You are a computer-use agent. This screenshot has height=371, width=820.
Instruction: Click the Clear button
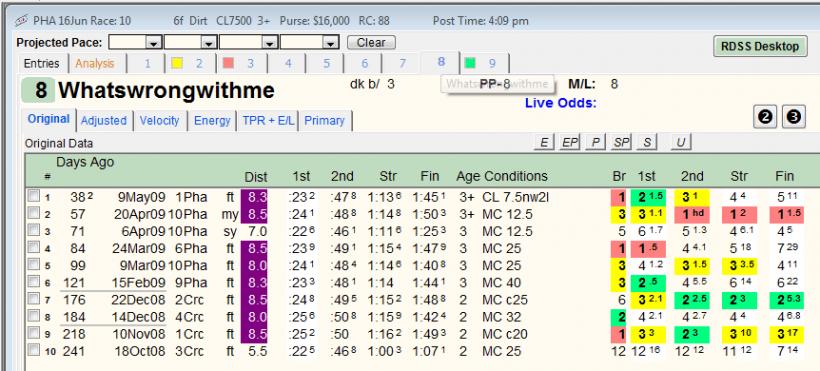pos(371,42)
